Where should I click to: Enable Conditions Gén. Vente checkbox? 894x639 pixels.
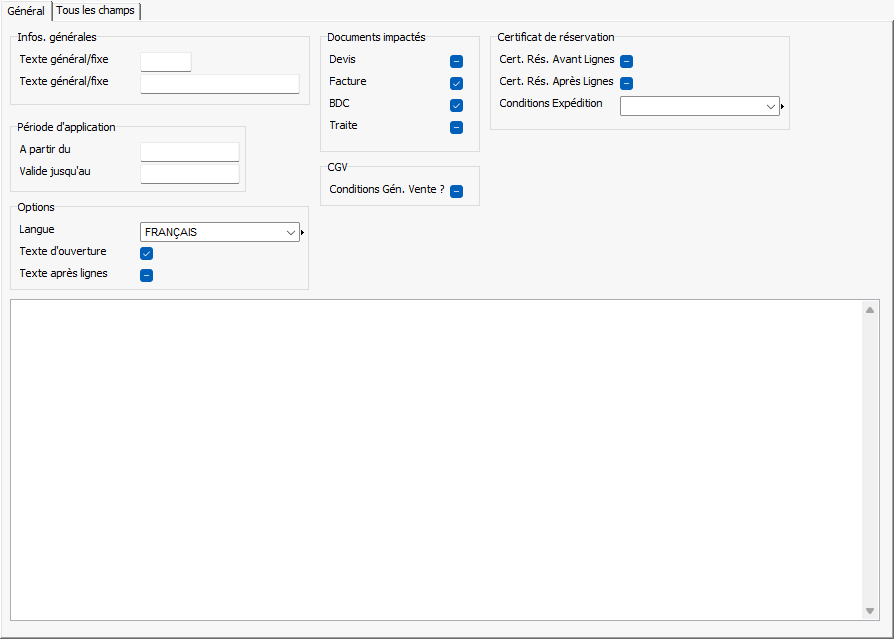456,191
